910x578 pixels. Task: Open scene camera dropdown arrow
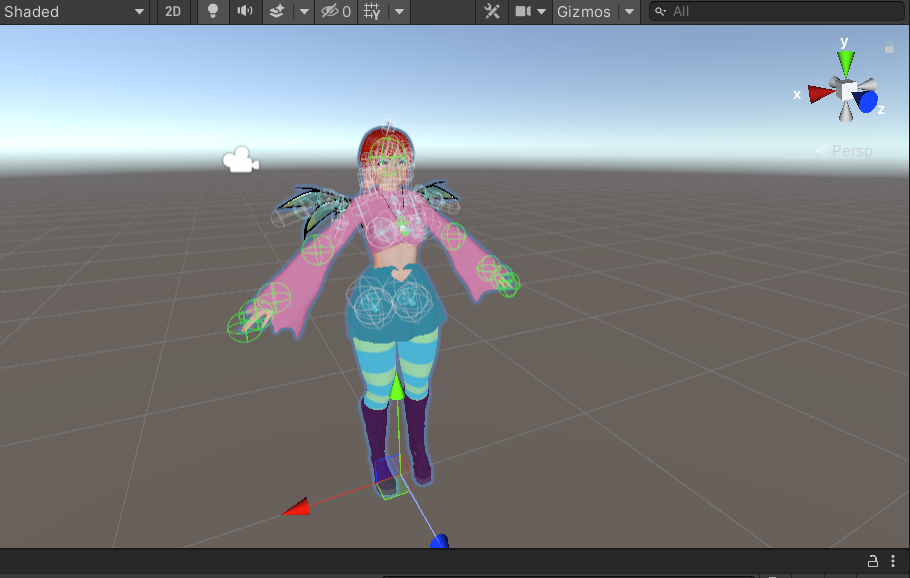(541, 12)
